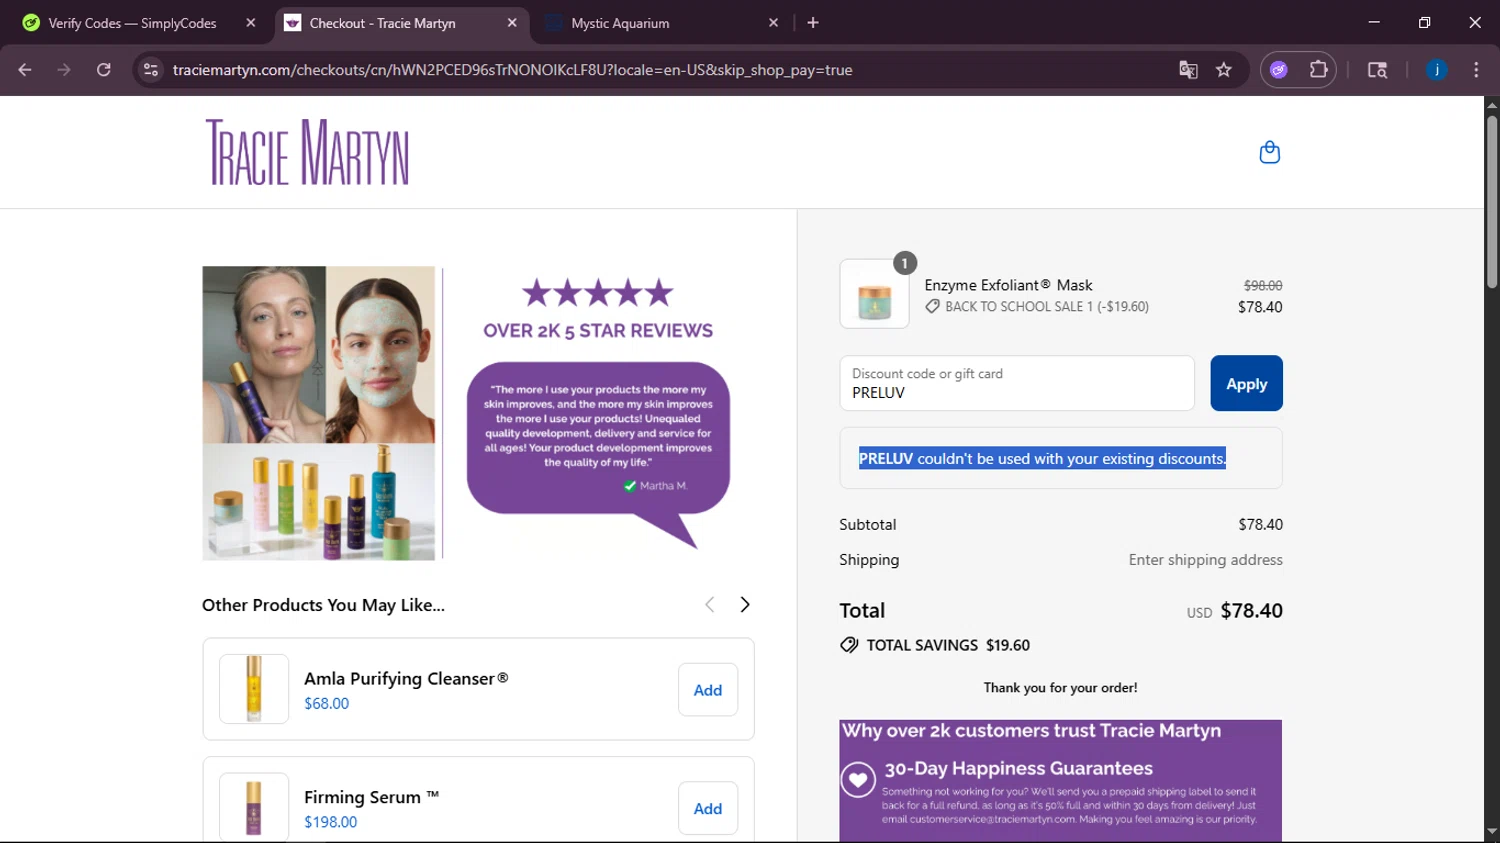Viewport: 1500px width, 843px height.
Task: Click the Firming Serum title
Action: point(371,797)
